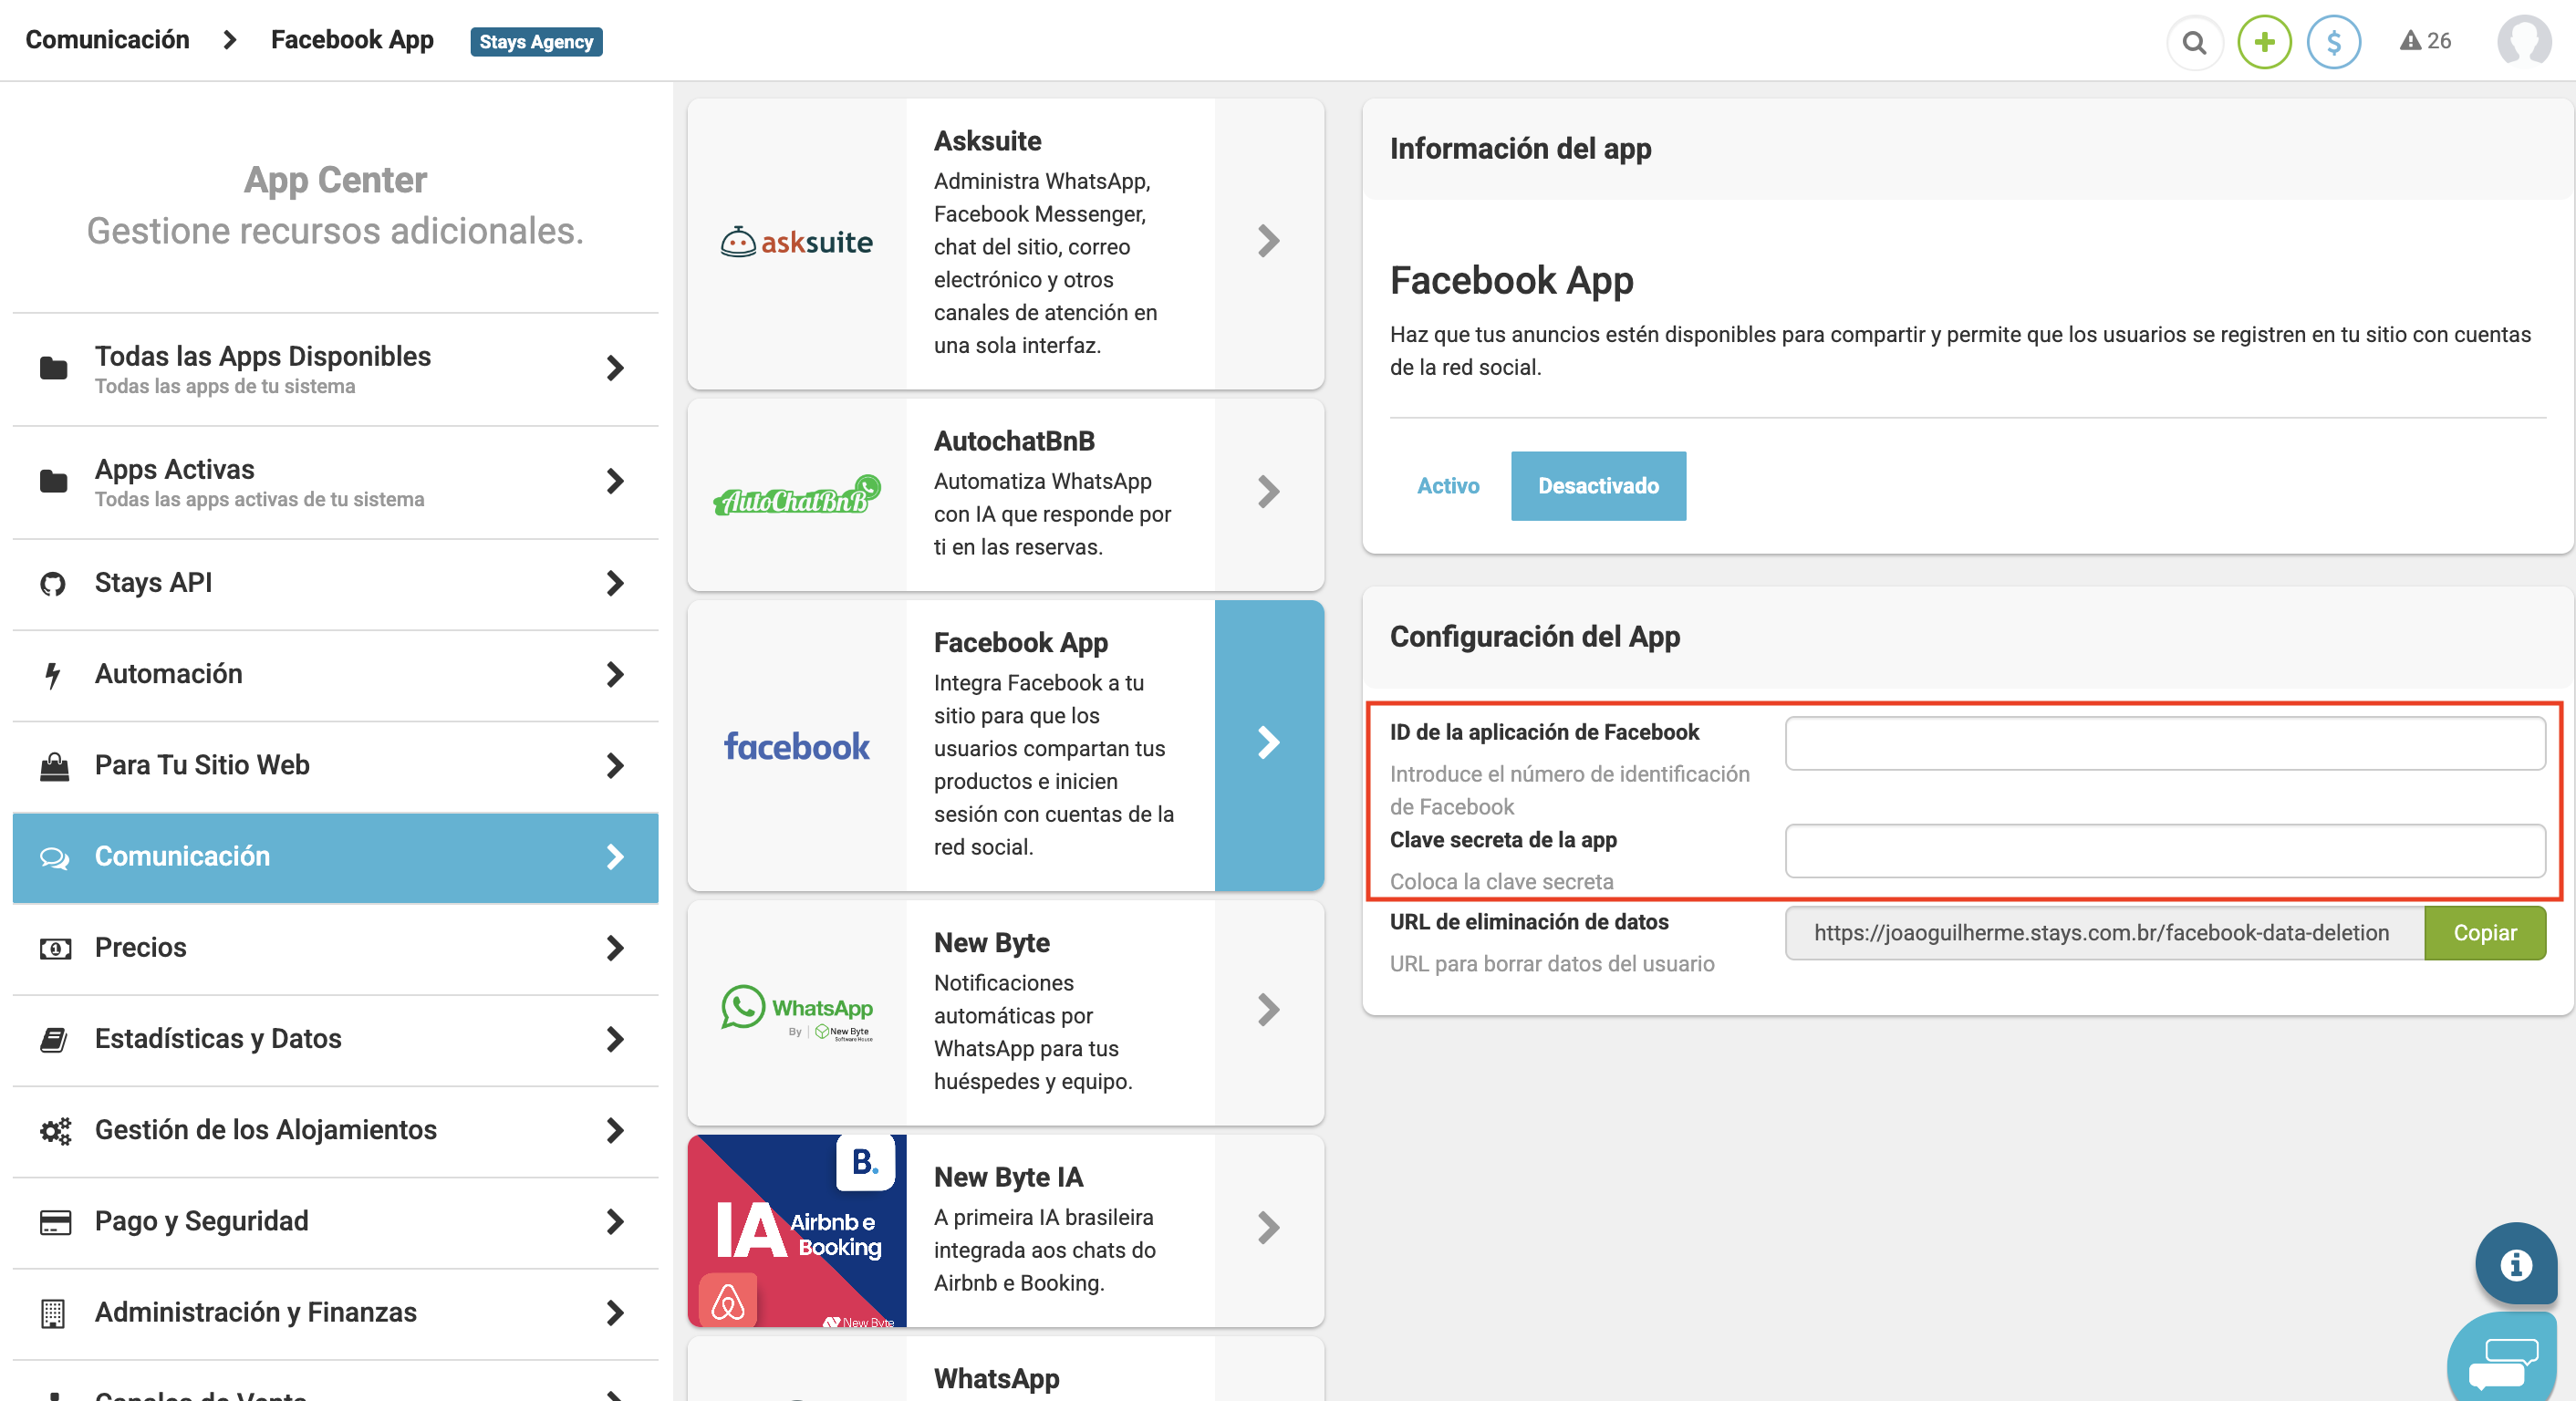Expand the Asksuite app card arrow
This screenshot has height=1401, width=2576.
point(1268,241)
